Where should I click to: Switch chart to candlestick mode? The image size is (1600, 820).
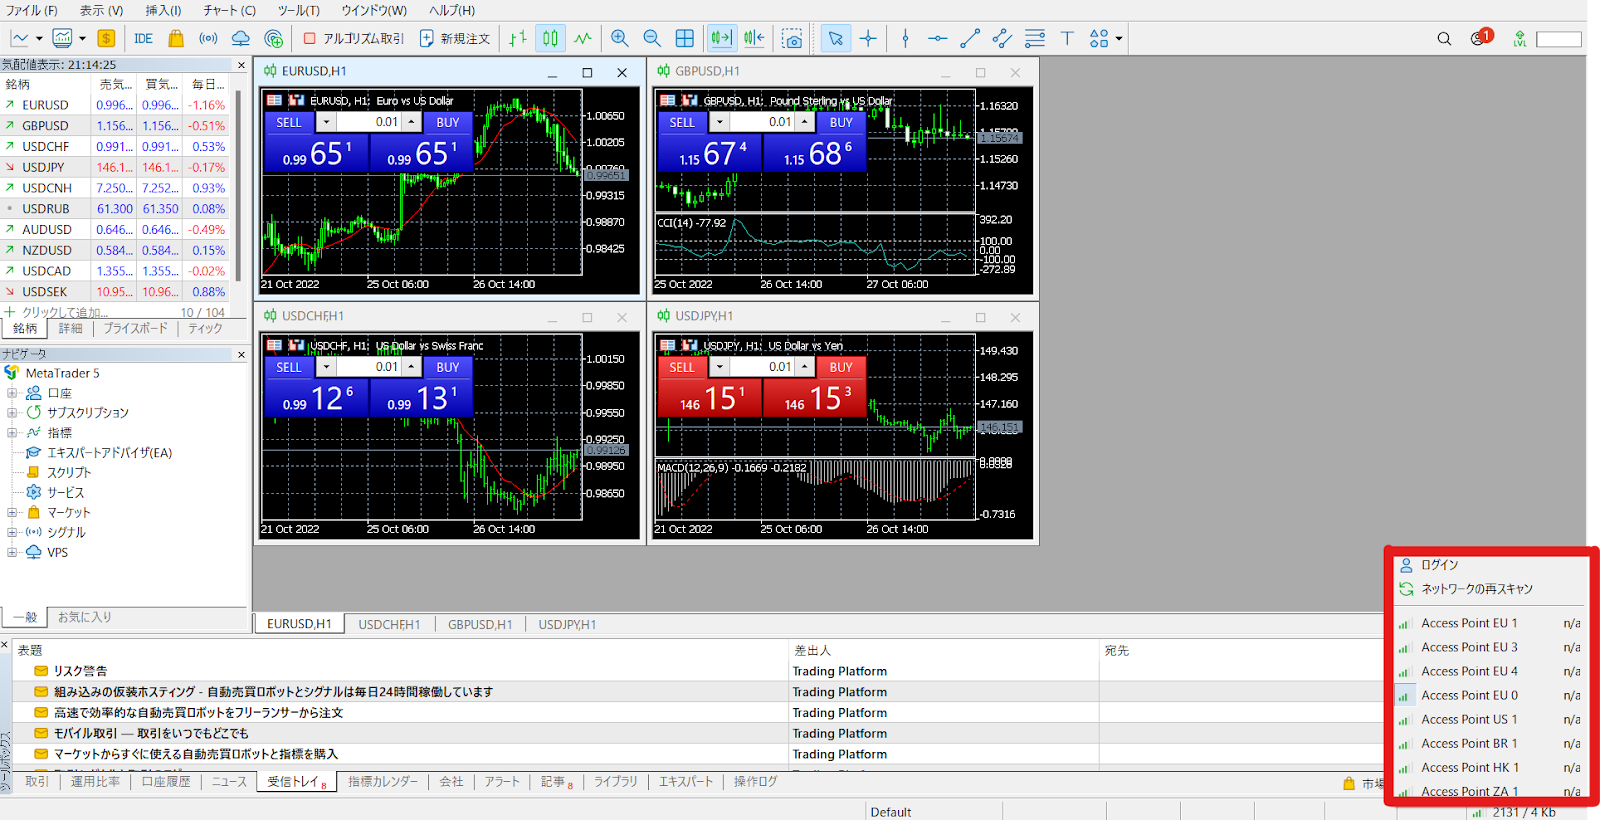(x=550, y=38)
